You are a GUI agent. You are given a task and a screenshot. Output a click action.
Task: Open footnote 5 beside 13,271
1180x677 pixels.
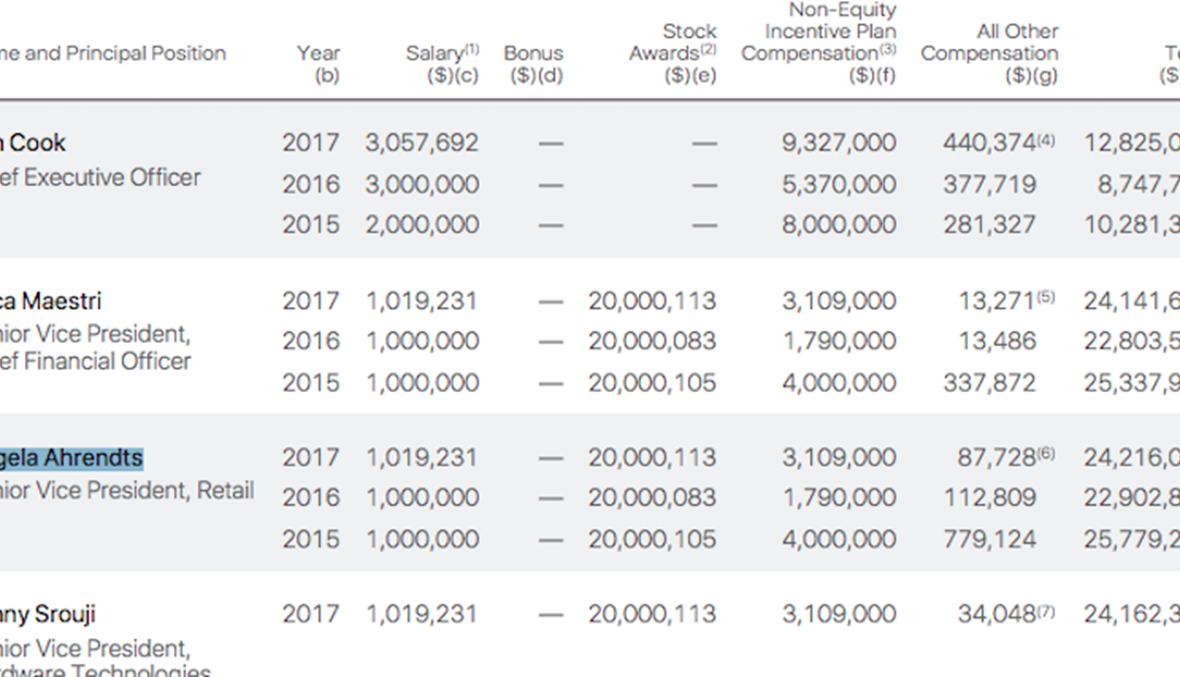pos(1046,298)
